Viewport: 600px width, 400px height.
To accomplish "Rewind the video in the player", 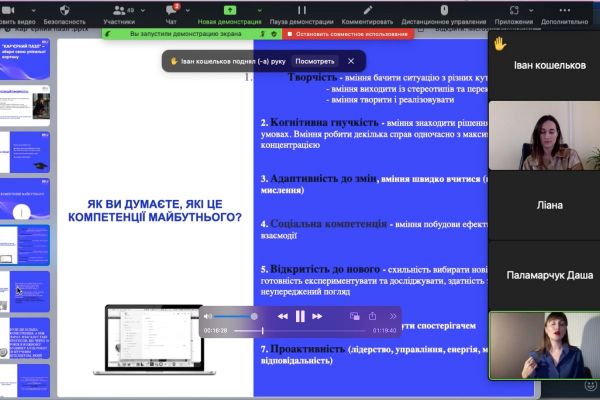I will [282, 316].
